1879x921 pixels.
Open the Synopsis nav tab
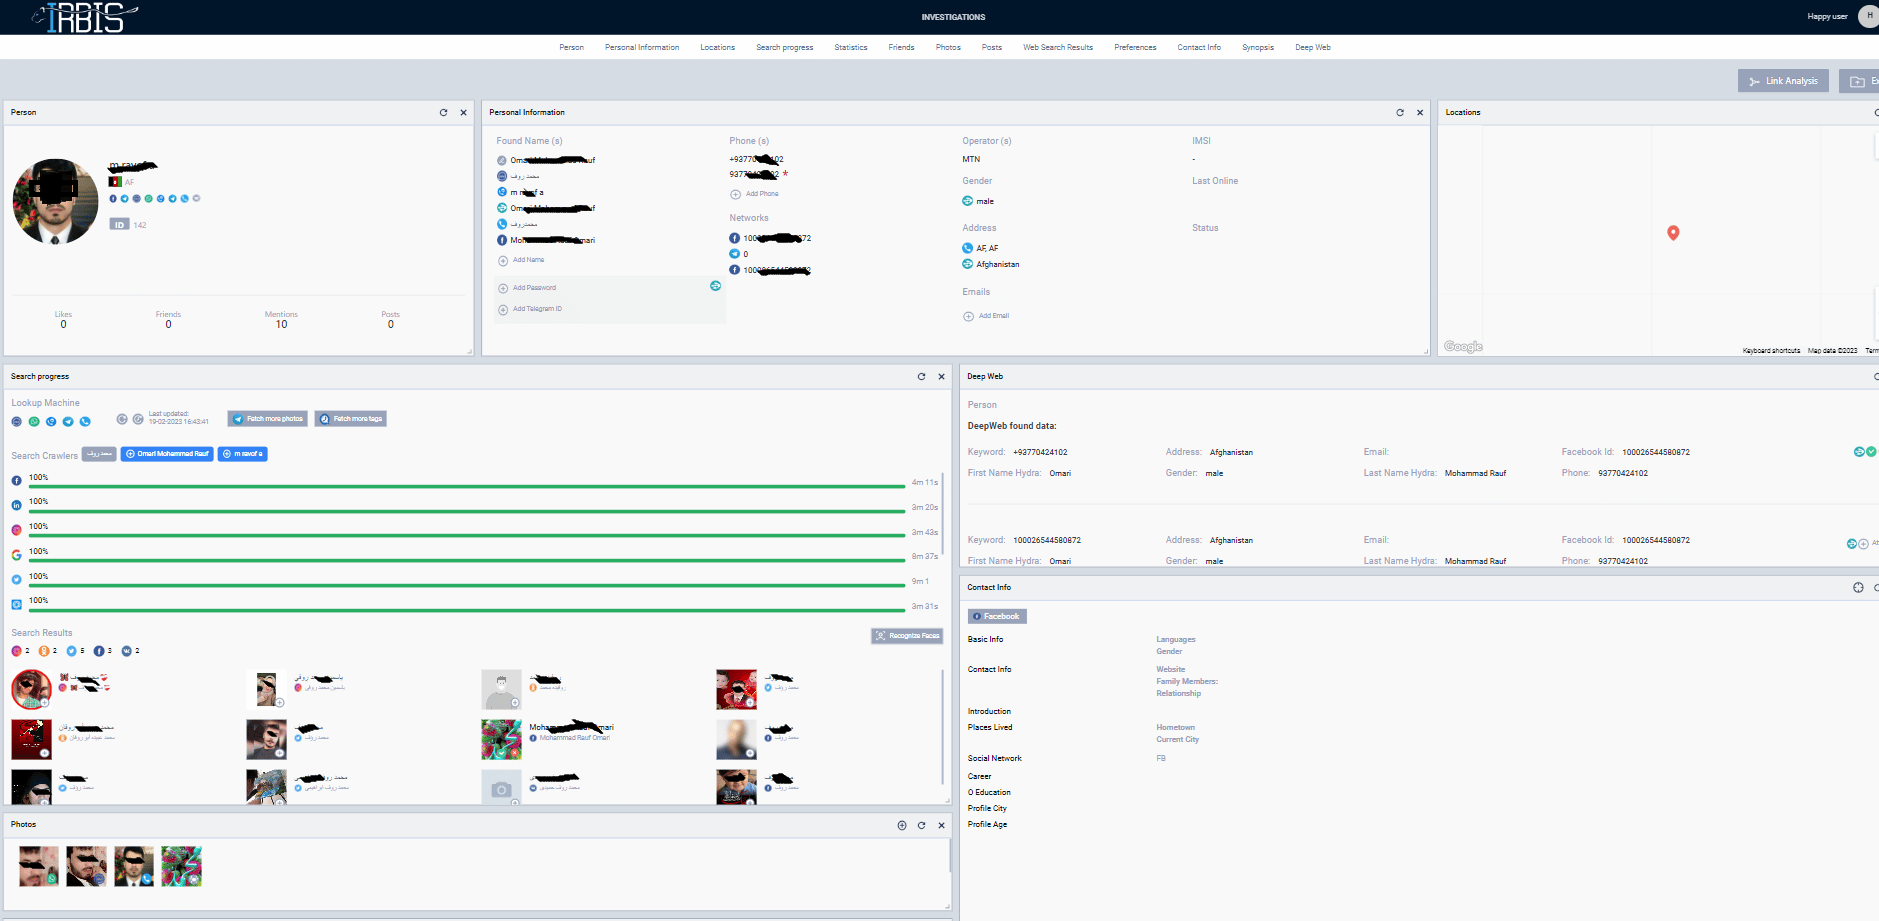[x=1258, y=47]
